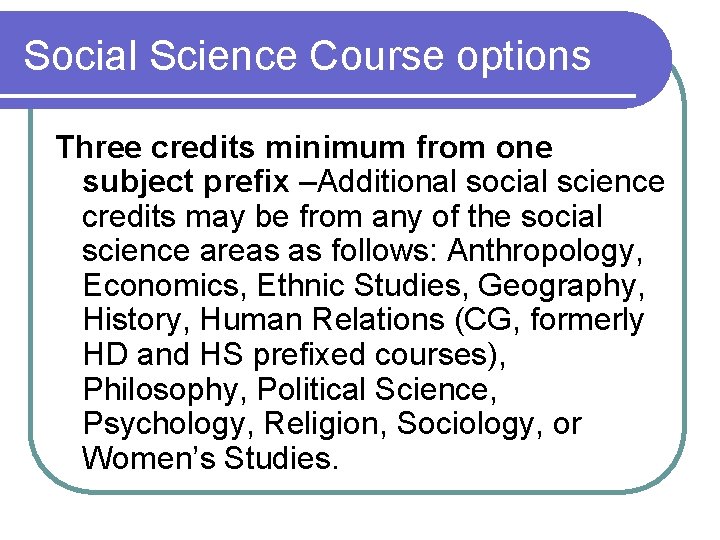
Task: Click the bold phrase "subject prefix"
Action: (x=186, y=183)
